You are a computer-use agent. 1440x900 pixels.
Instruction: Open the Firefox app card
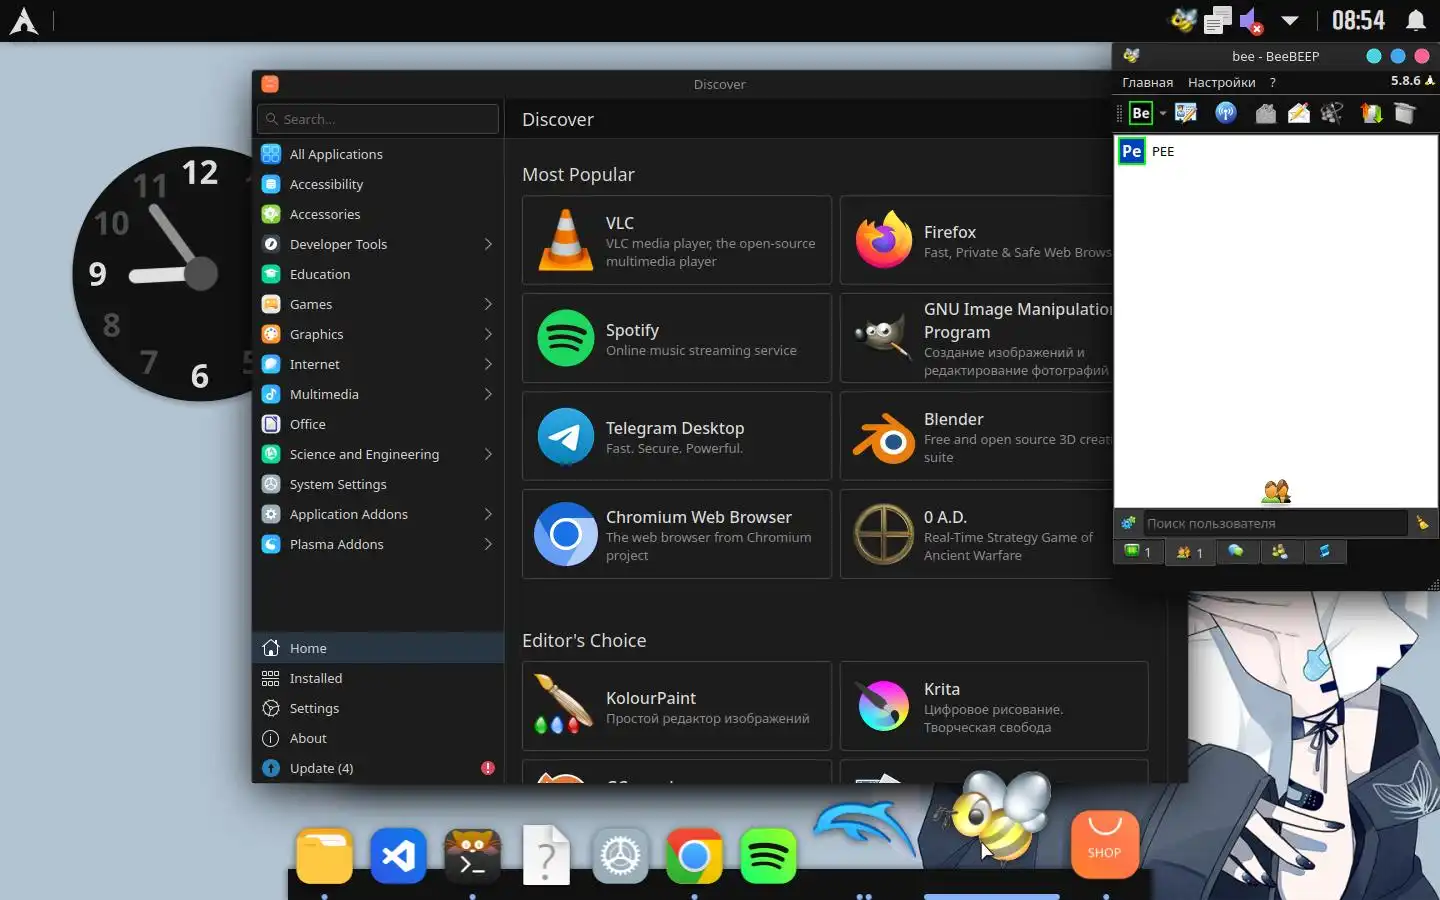pos(976,240)
